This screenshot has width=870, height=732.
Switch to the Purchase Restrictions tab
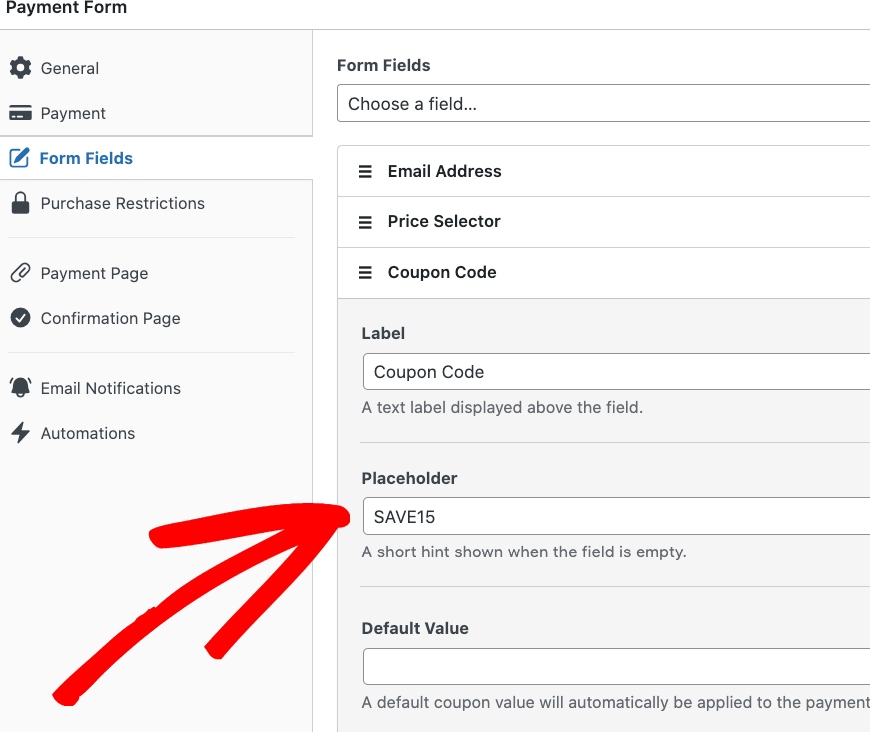click(x=122, y=203)
